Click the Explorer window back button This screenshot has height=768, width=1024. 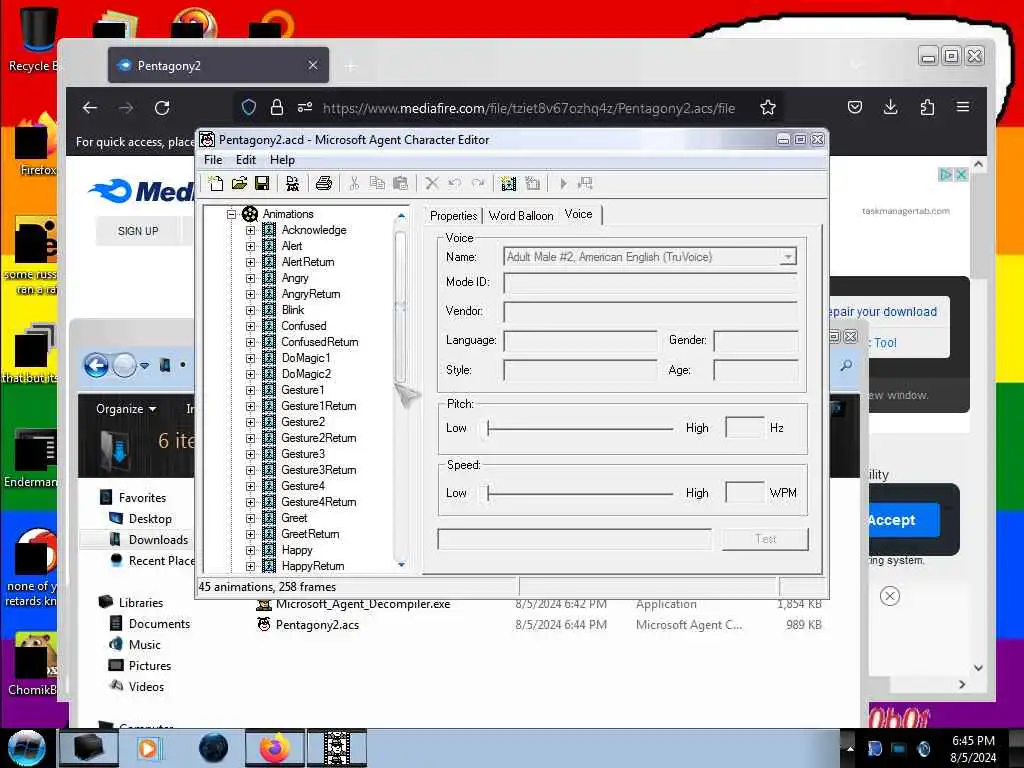pos(96,365)
